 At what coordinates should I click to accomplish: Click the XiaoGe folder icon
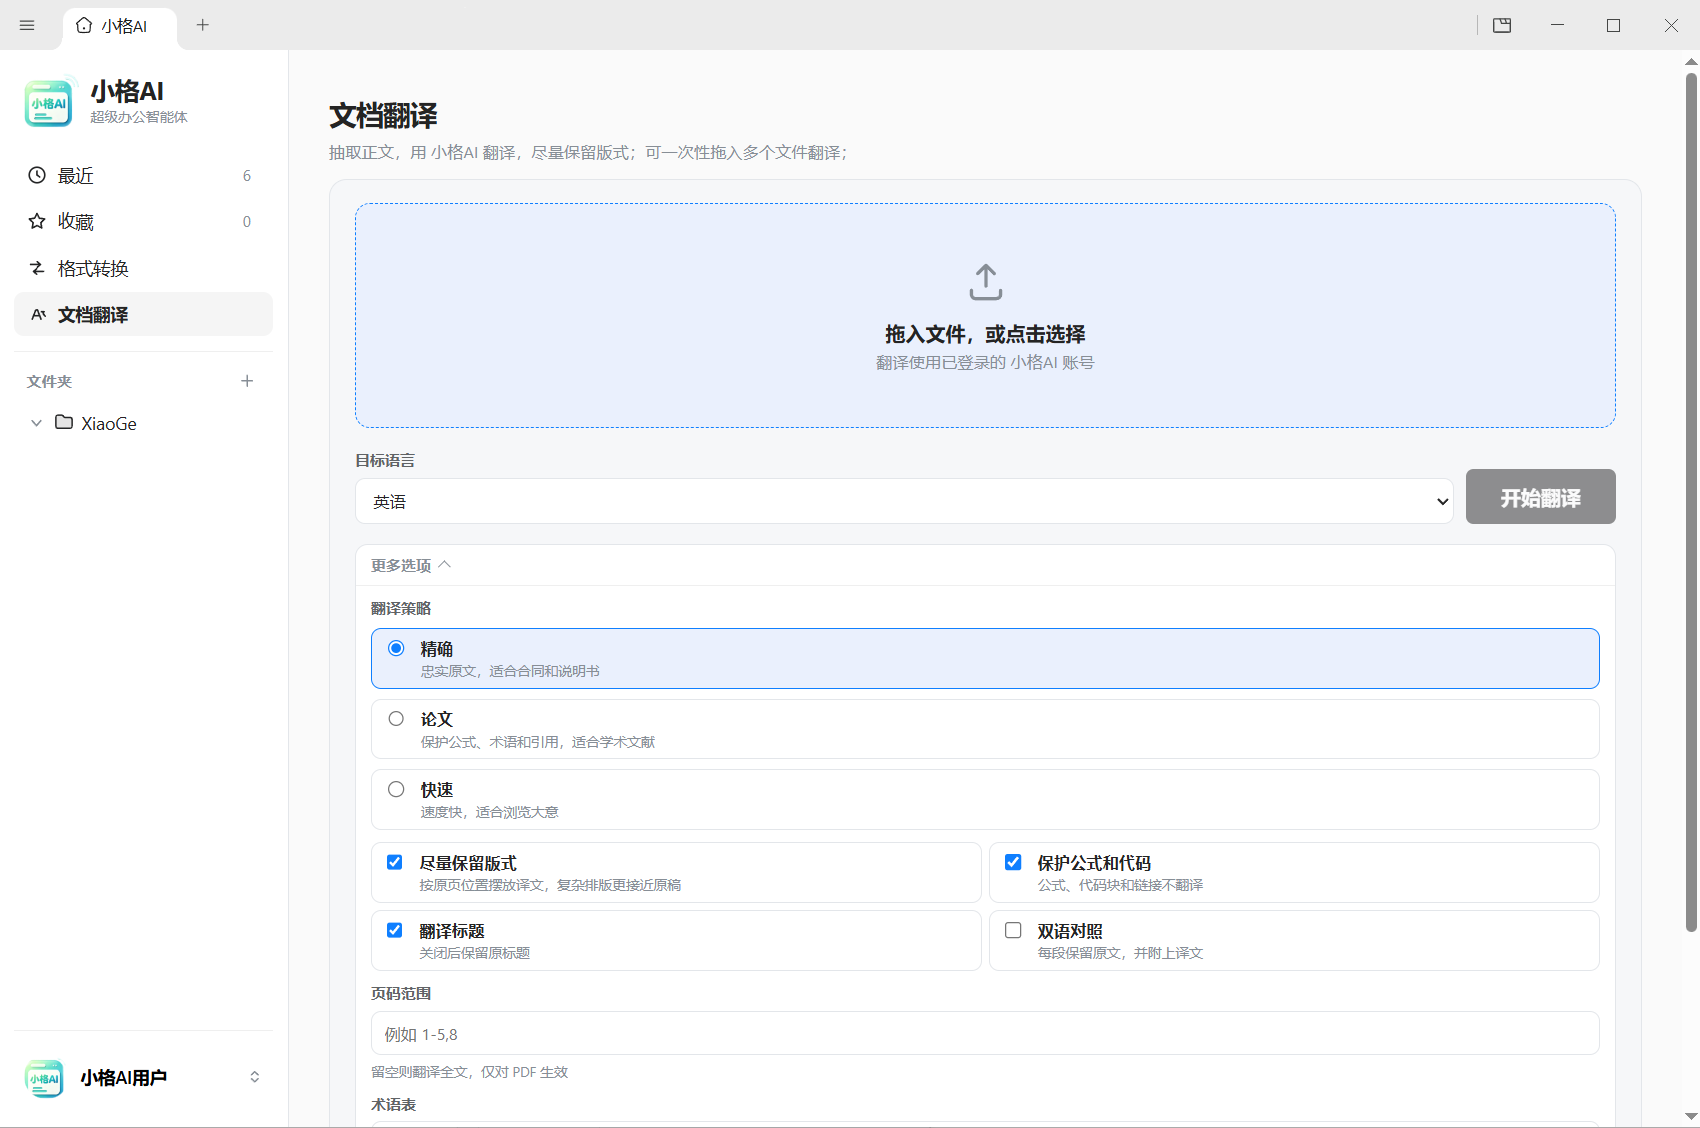click(64, 422)
